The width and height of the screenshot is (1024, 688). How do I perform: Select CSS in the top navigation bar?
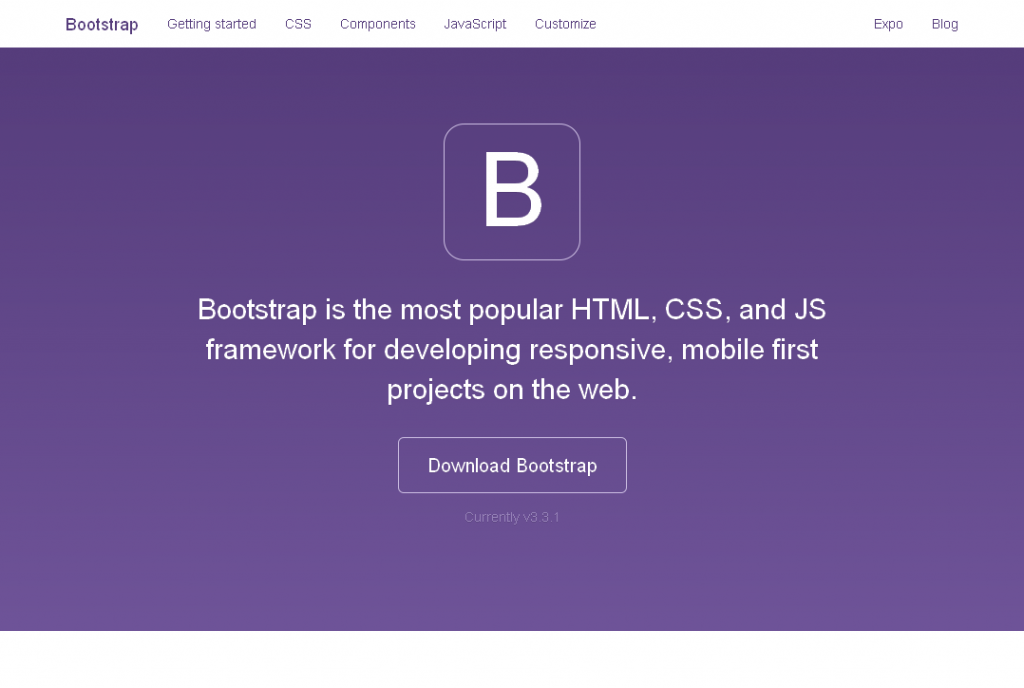(x=298, y=24)
